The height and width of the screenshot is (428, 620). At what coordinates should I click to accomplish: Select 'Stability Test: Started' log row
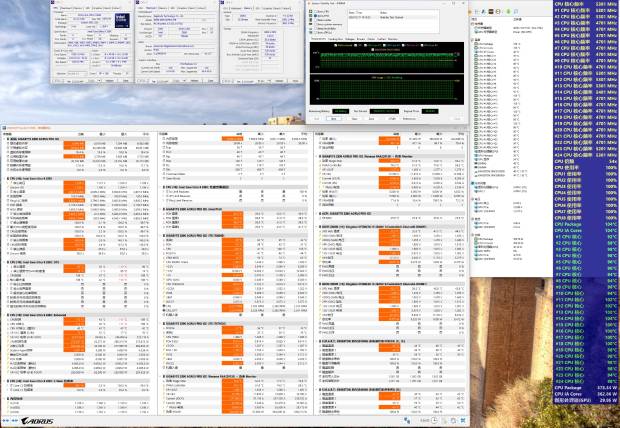click(392, 17)
